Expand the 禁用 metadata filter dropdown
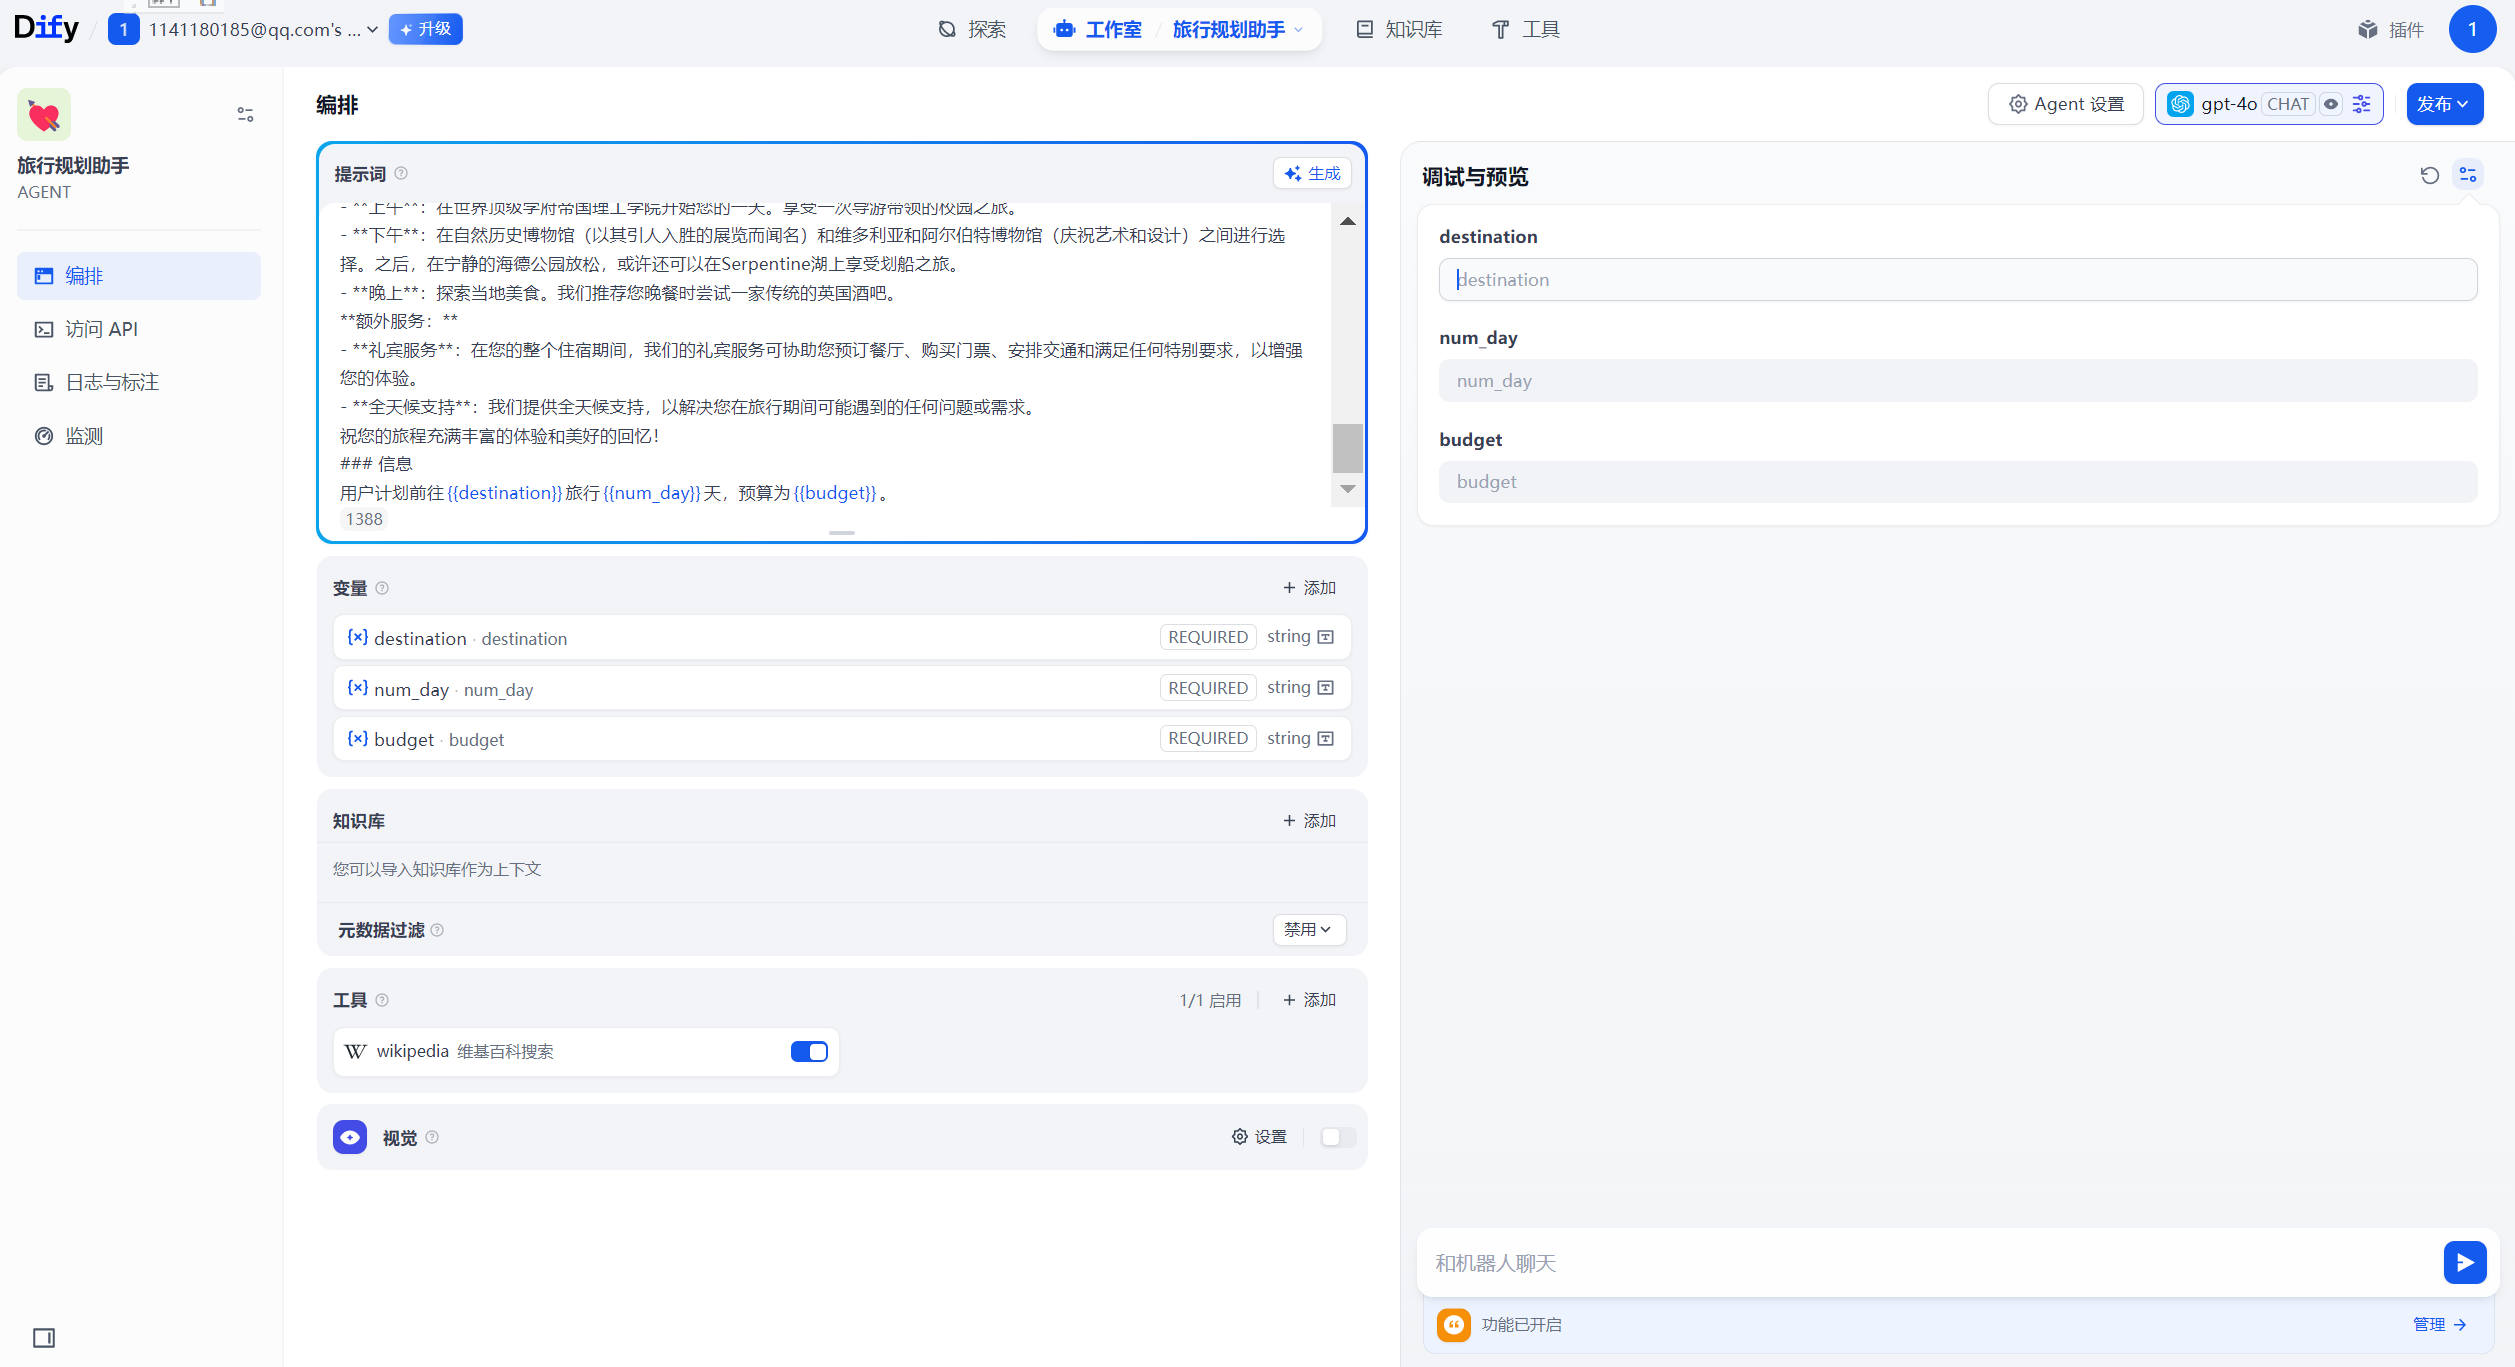Image resolution: width=2515 pixels, height=1367 pixels. 1308,929
